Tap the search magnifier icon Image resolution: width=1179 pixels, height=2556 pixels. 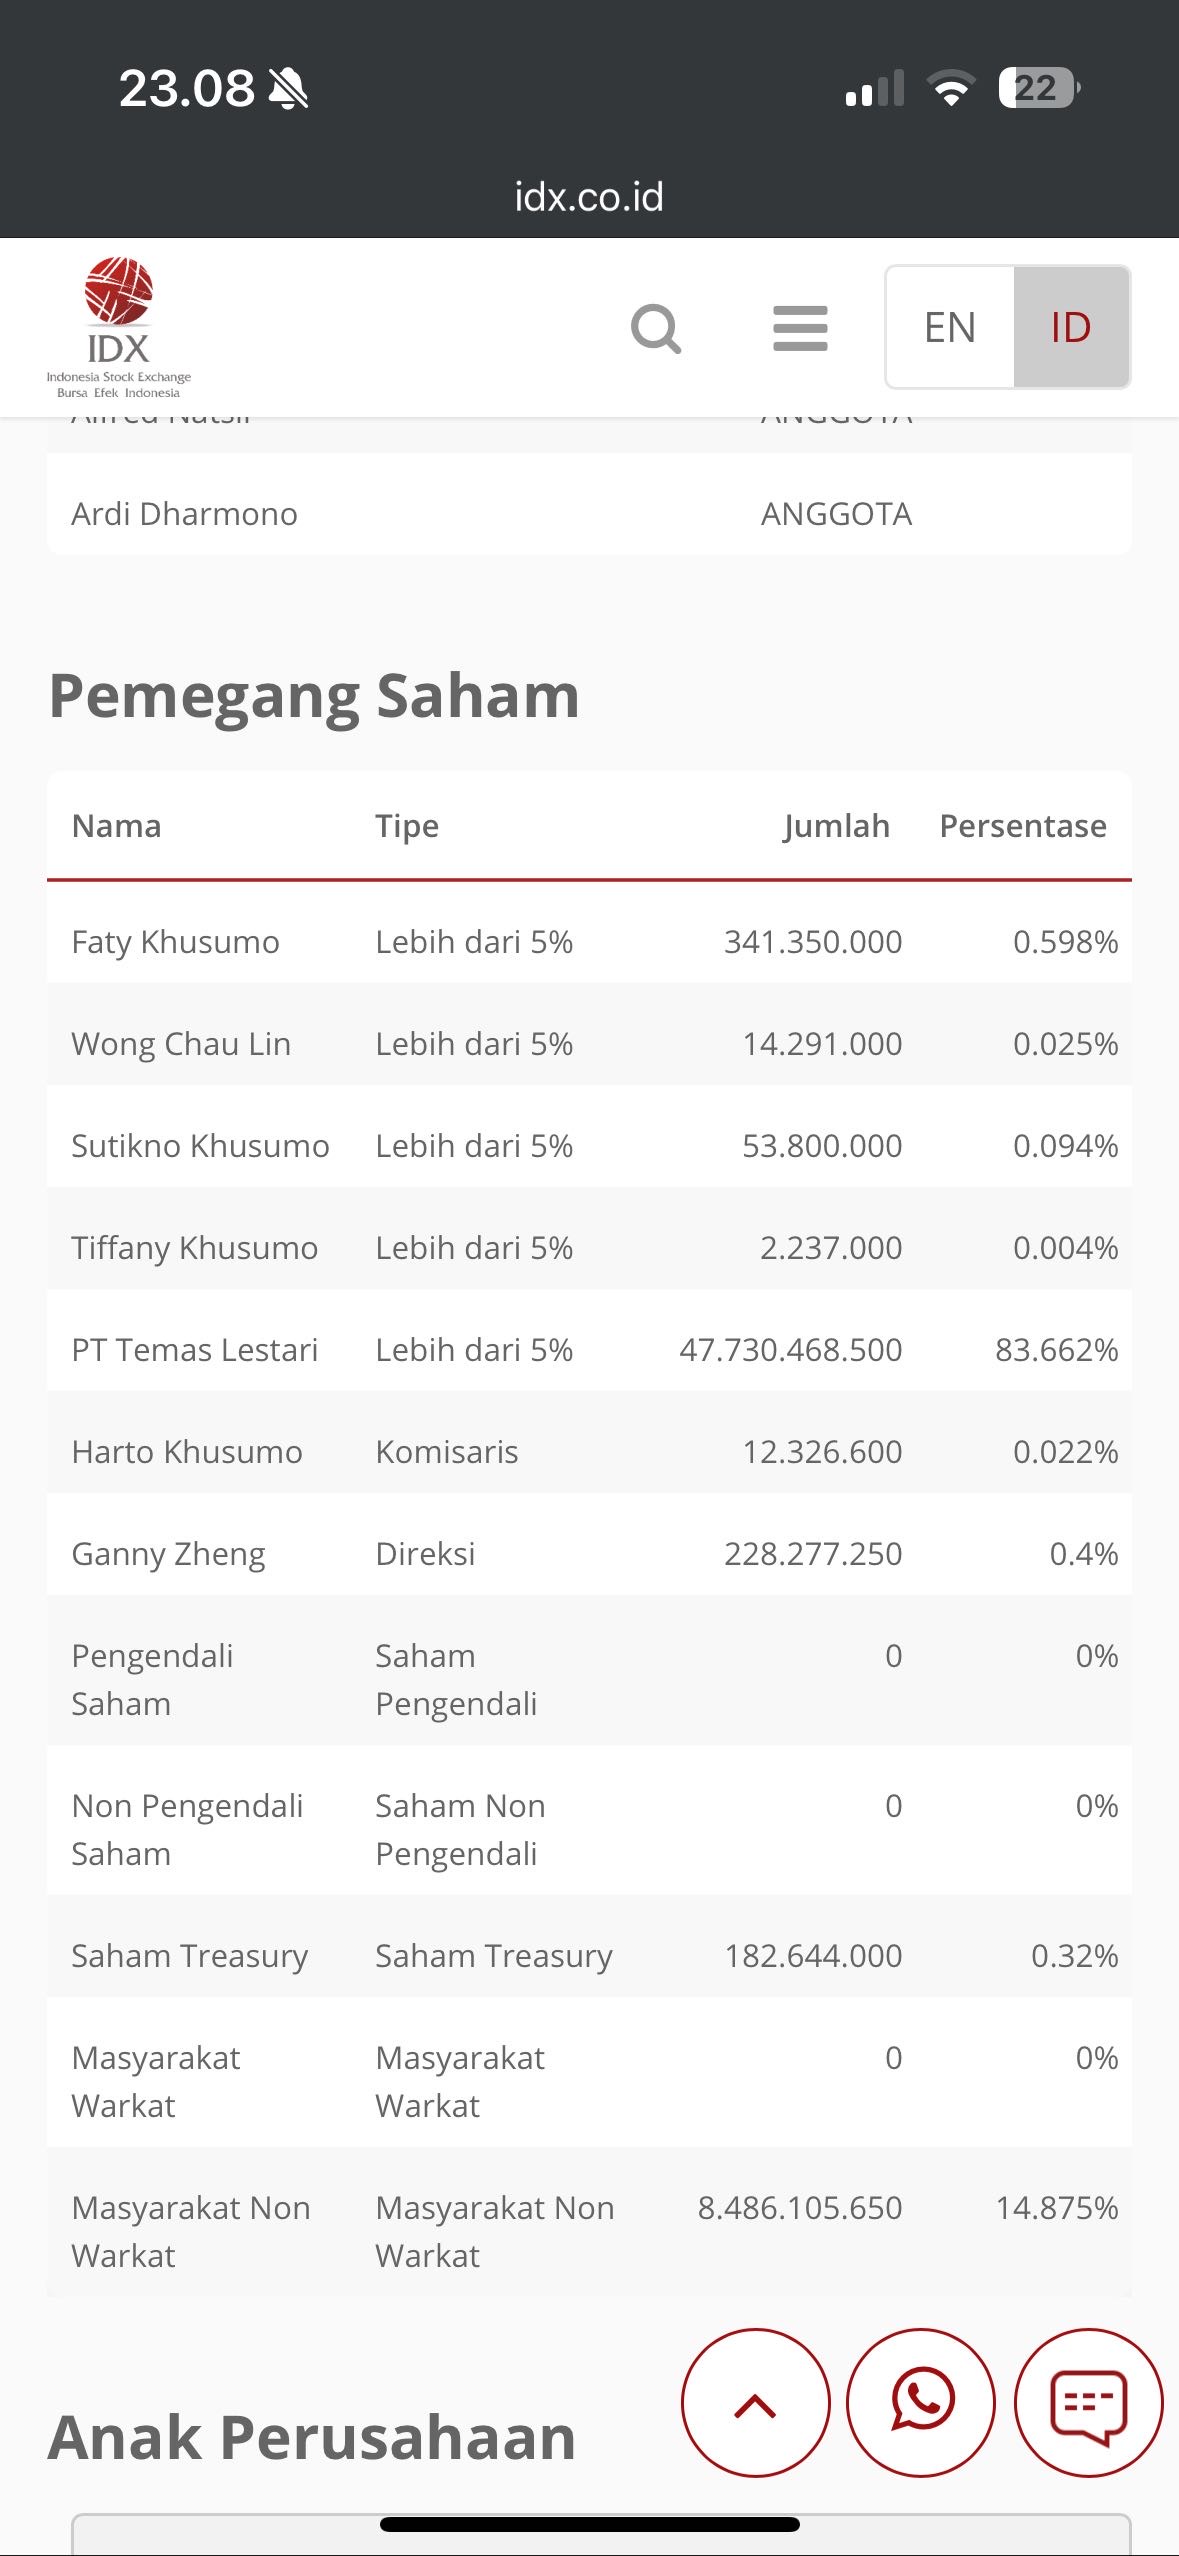tap(656, 328)
